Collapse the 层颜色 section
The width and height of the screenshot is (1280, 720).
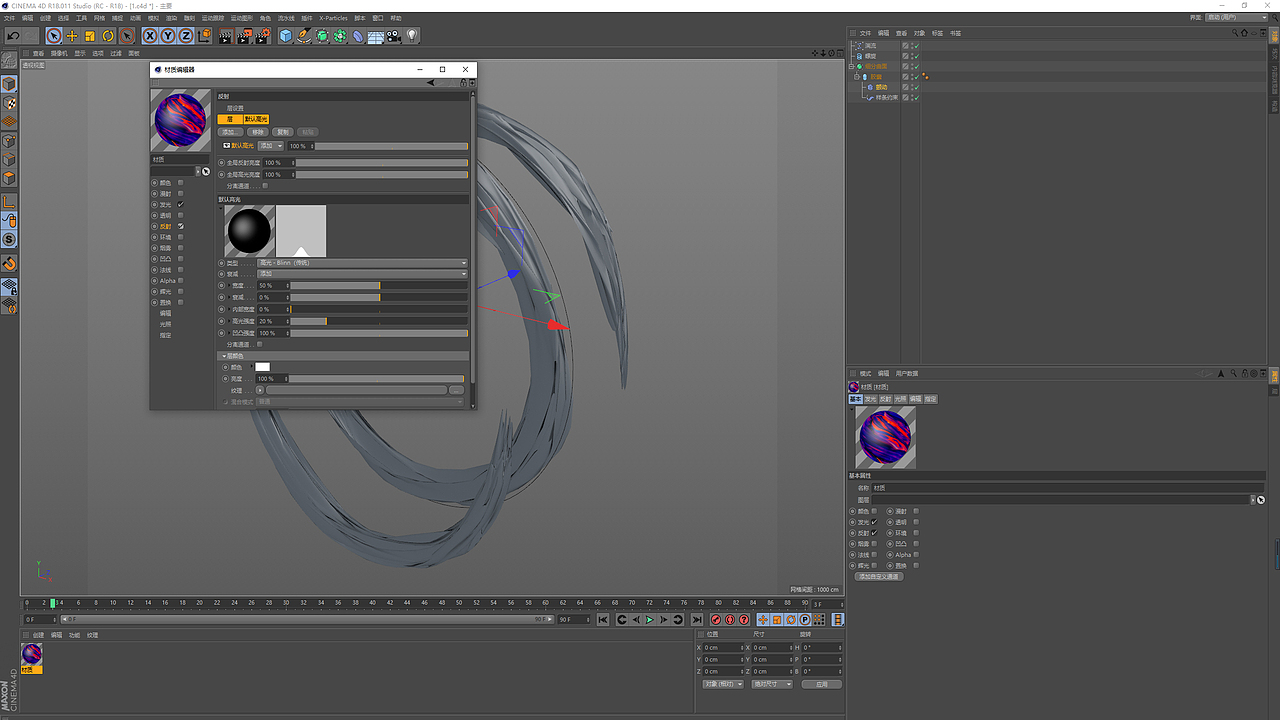223,356
